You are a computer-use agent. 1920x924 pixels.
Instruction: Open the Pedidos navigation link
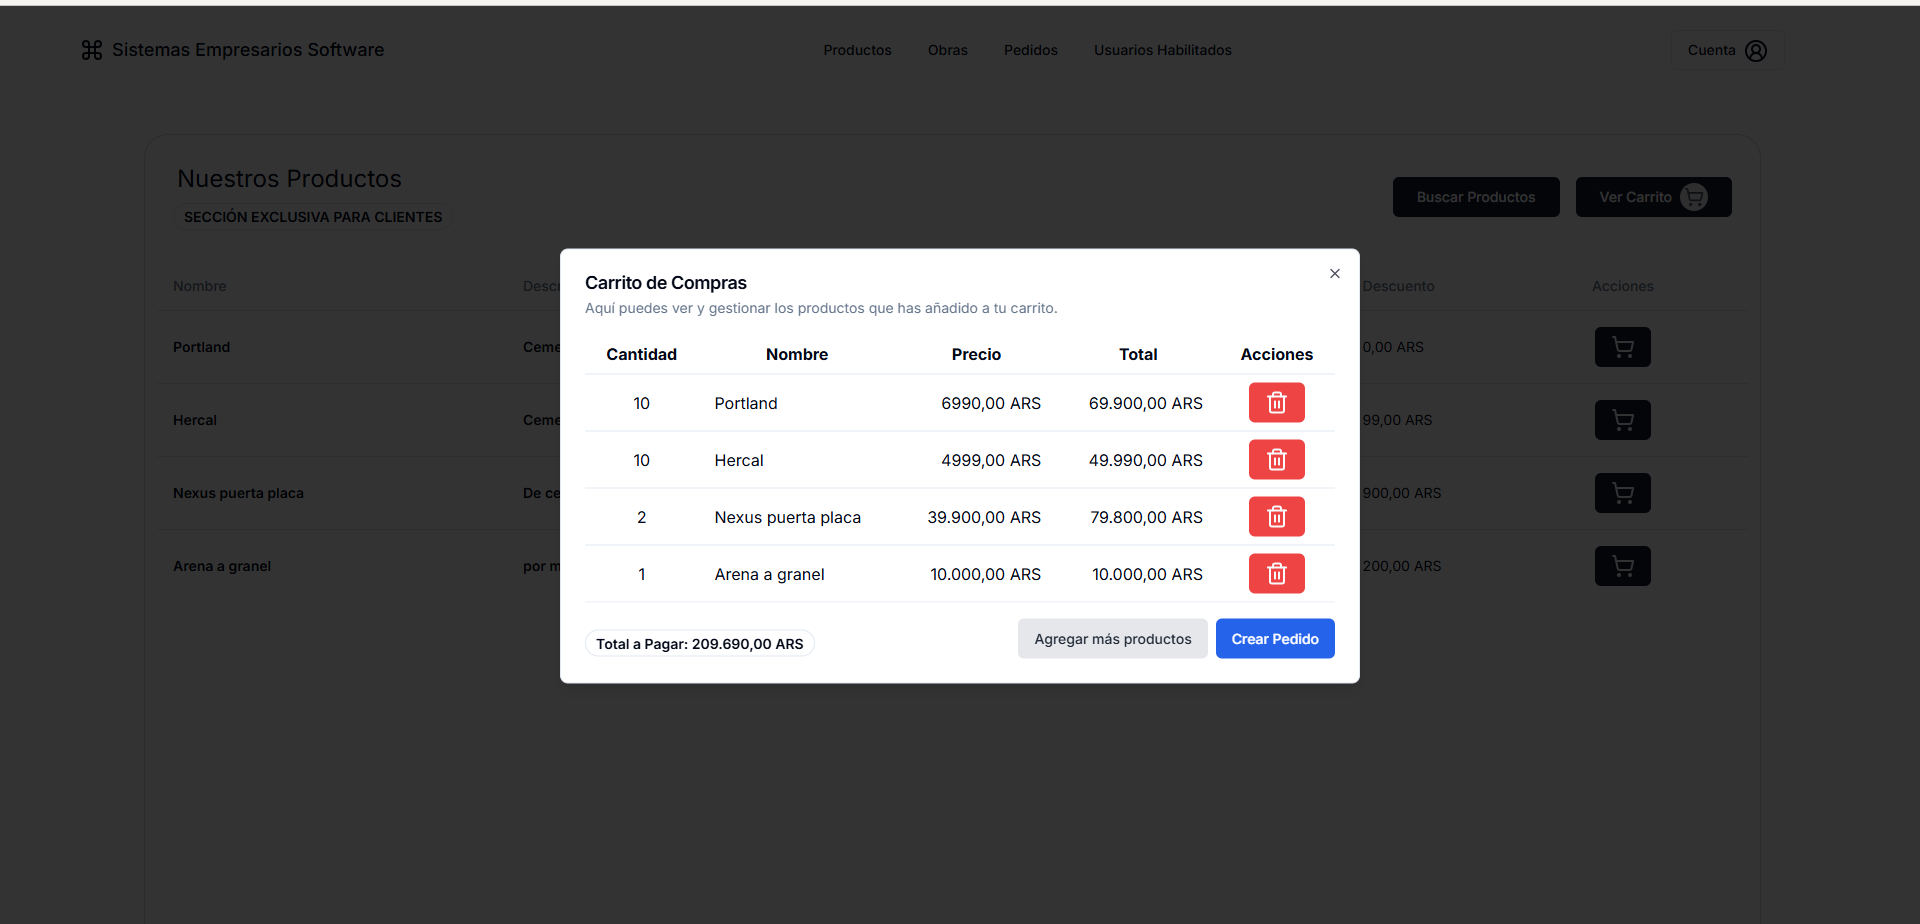pyautogui.click(x=1030, y=50)
